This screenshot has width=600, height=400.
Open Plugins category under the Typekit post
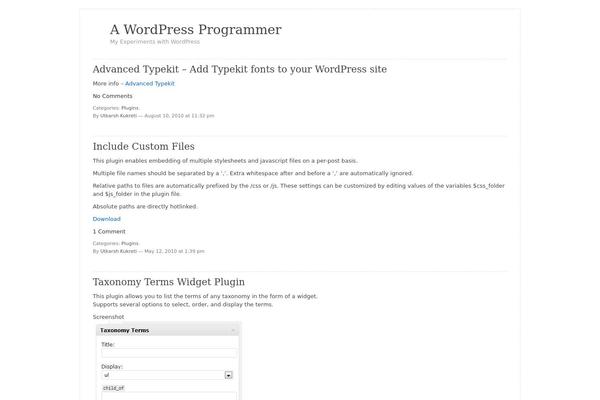pyautogui.click(x=130, y=108)
